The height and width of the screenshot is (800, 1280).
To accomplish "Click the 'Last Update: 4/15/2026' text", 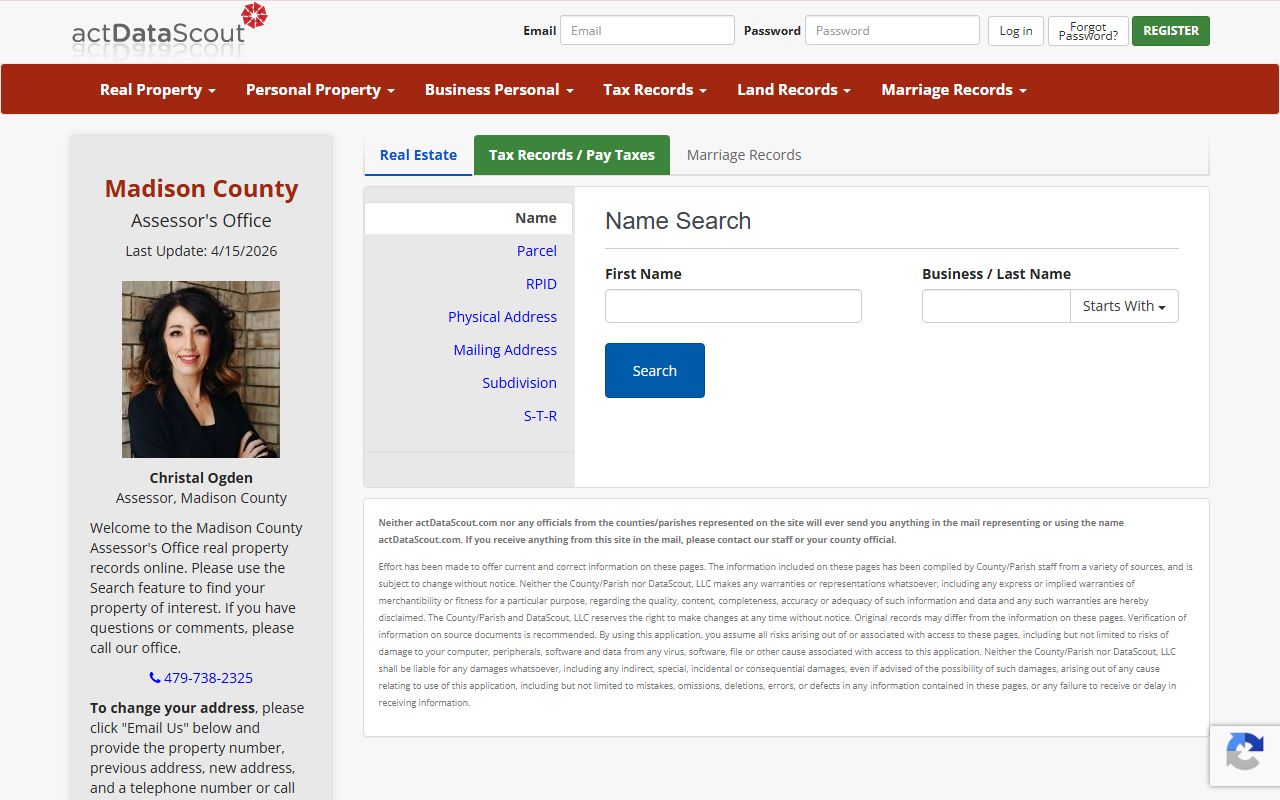I will pos(201,251).
